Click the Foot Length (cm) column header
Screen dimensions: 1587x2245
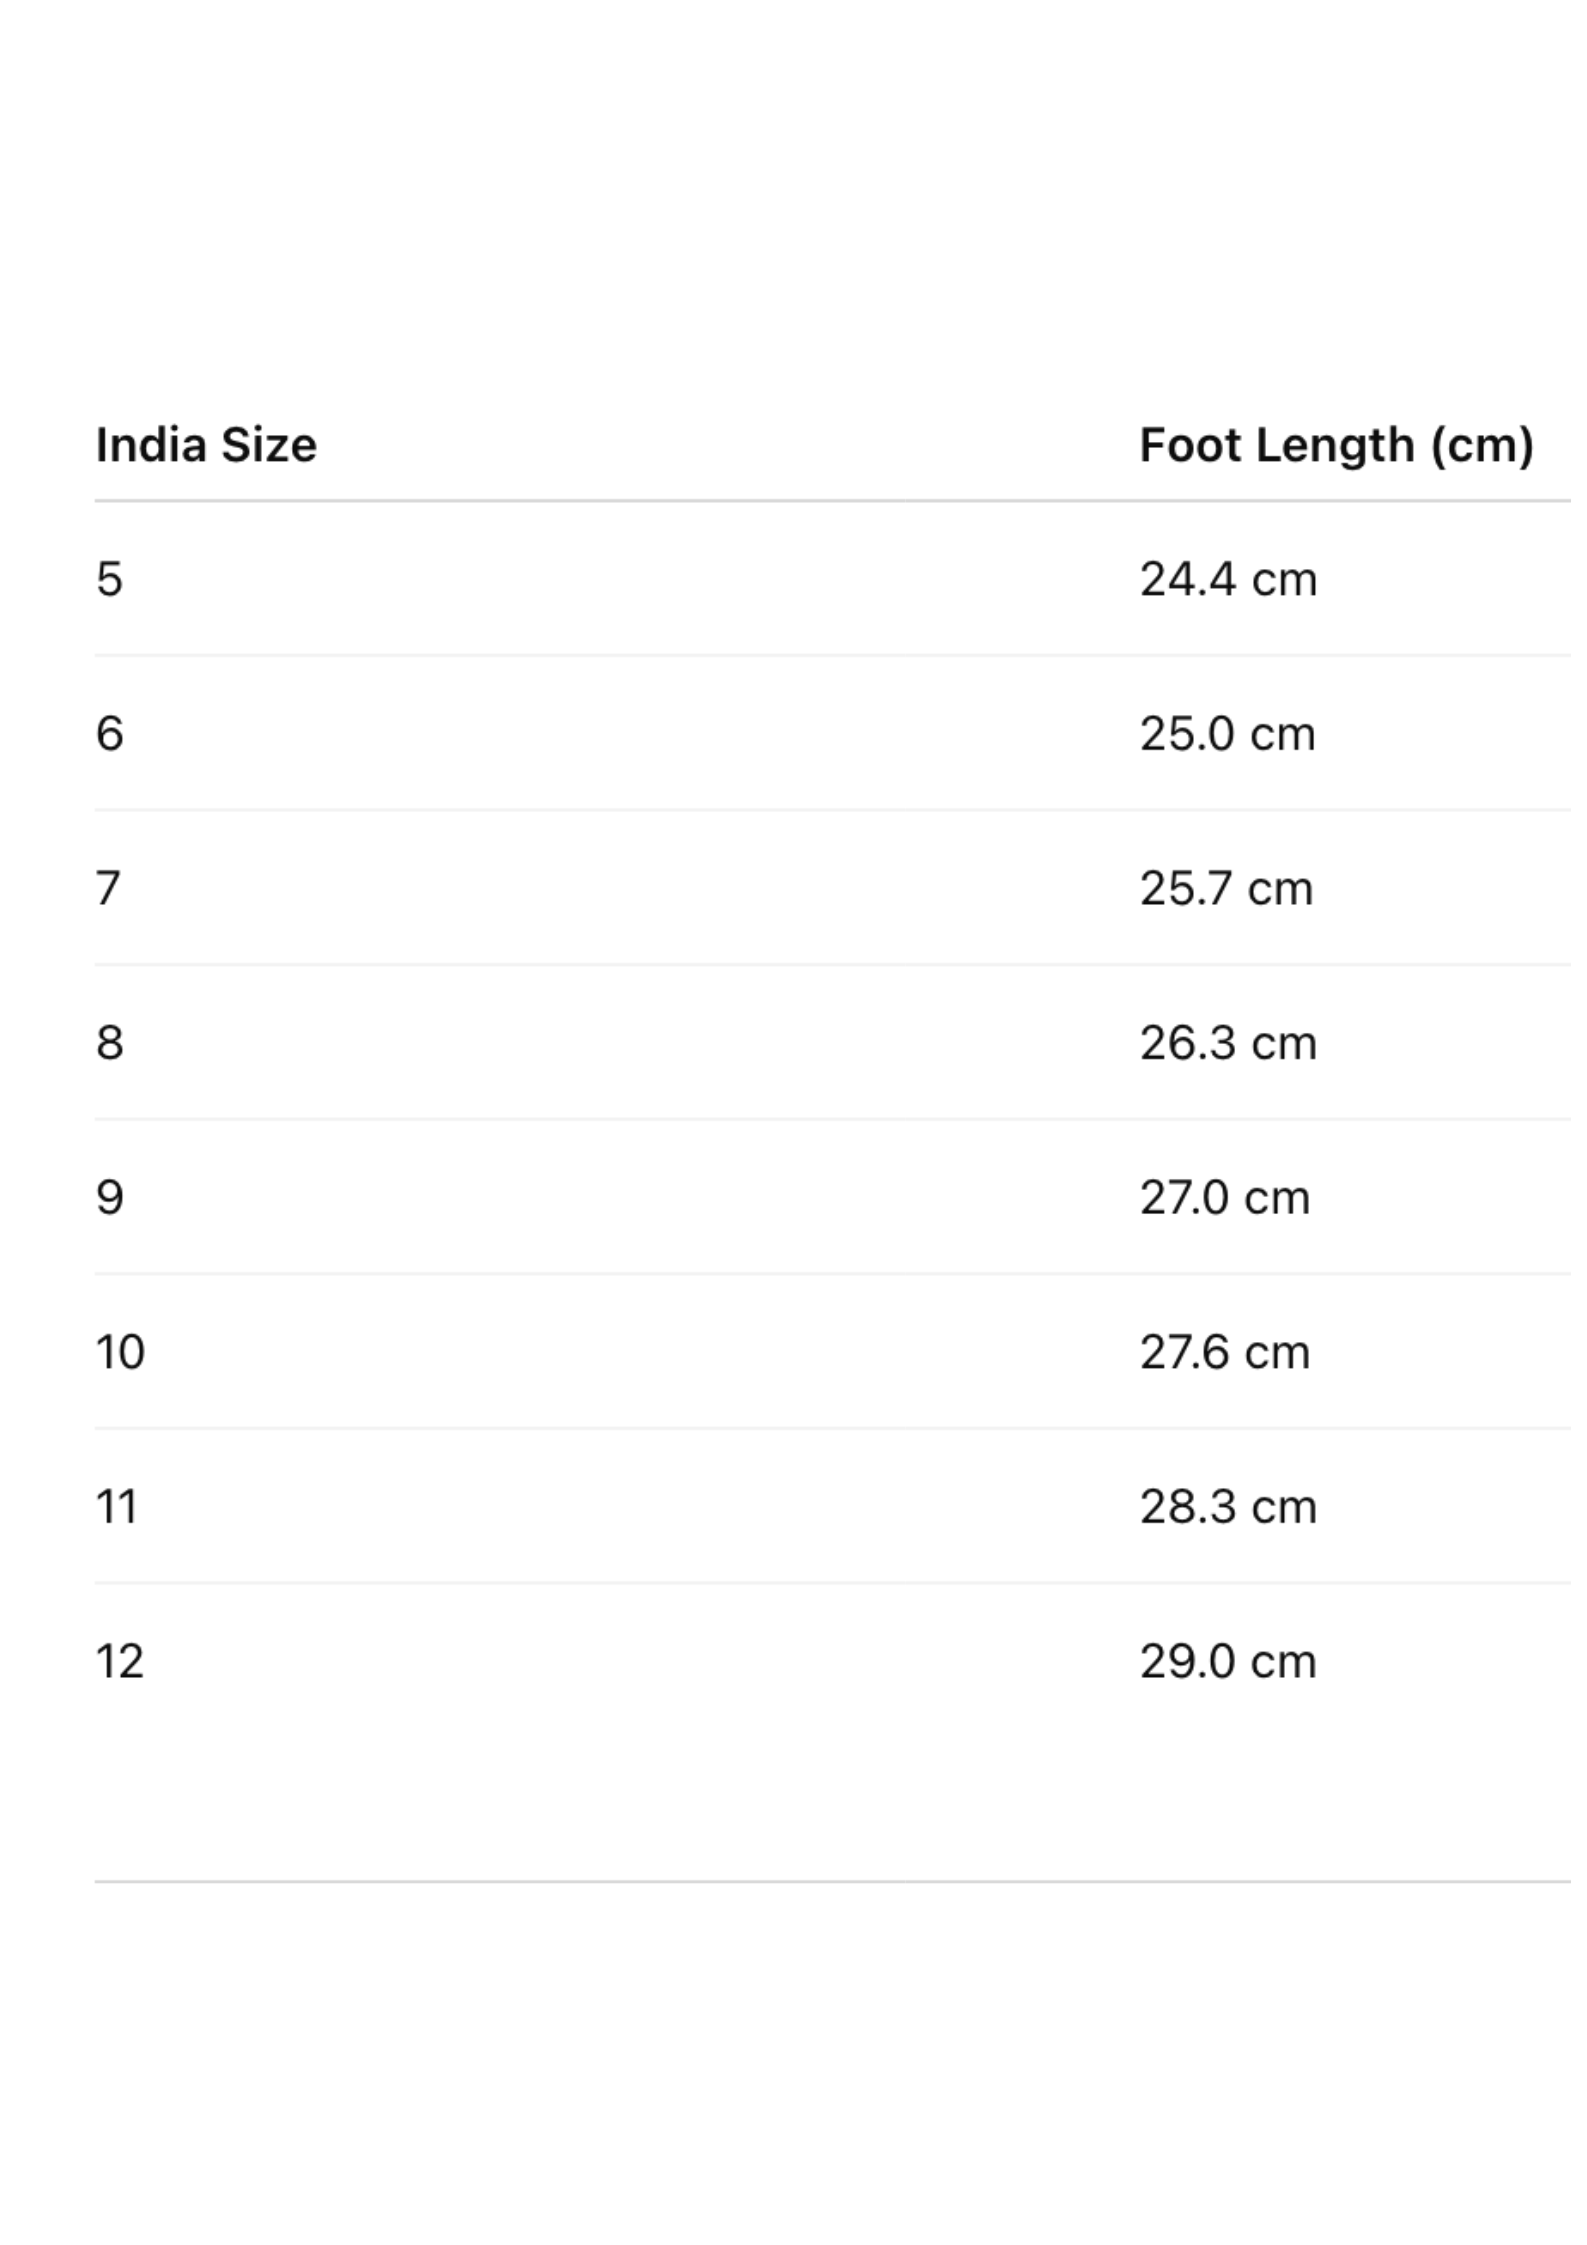tap(1336, 445)
